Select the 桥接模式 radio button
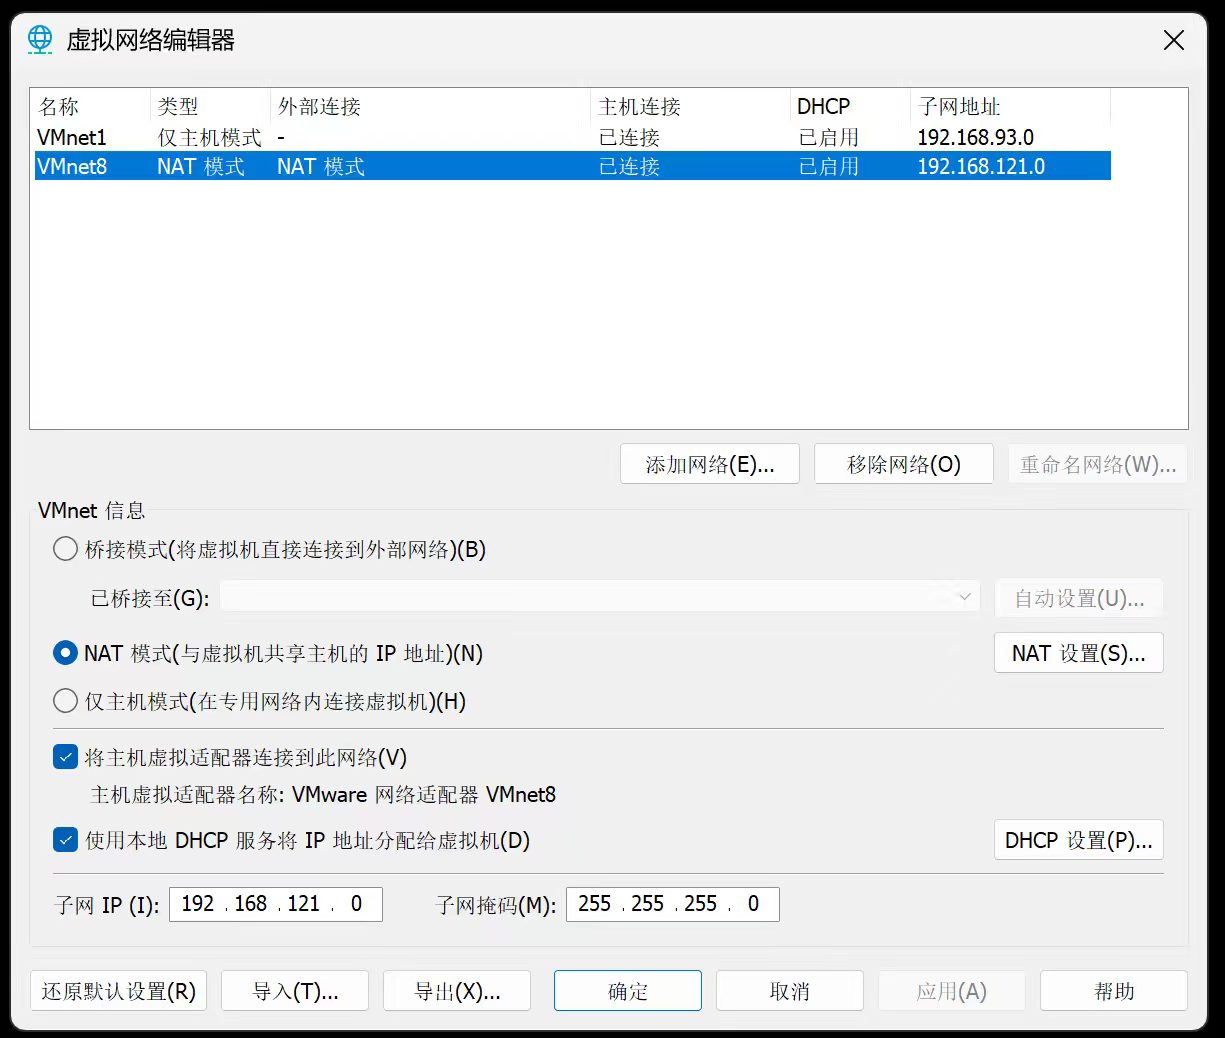 pyautogui.click(x=65, y=549)
